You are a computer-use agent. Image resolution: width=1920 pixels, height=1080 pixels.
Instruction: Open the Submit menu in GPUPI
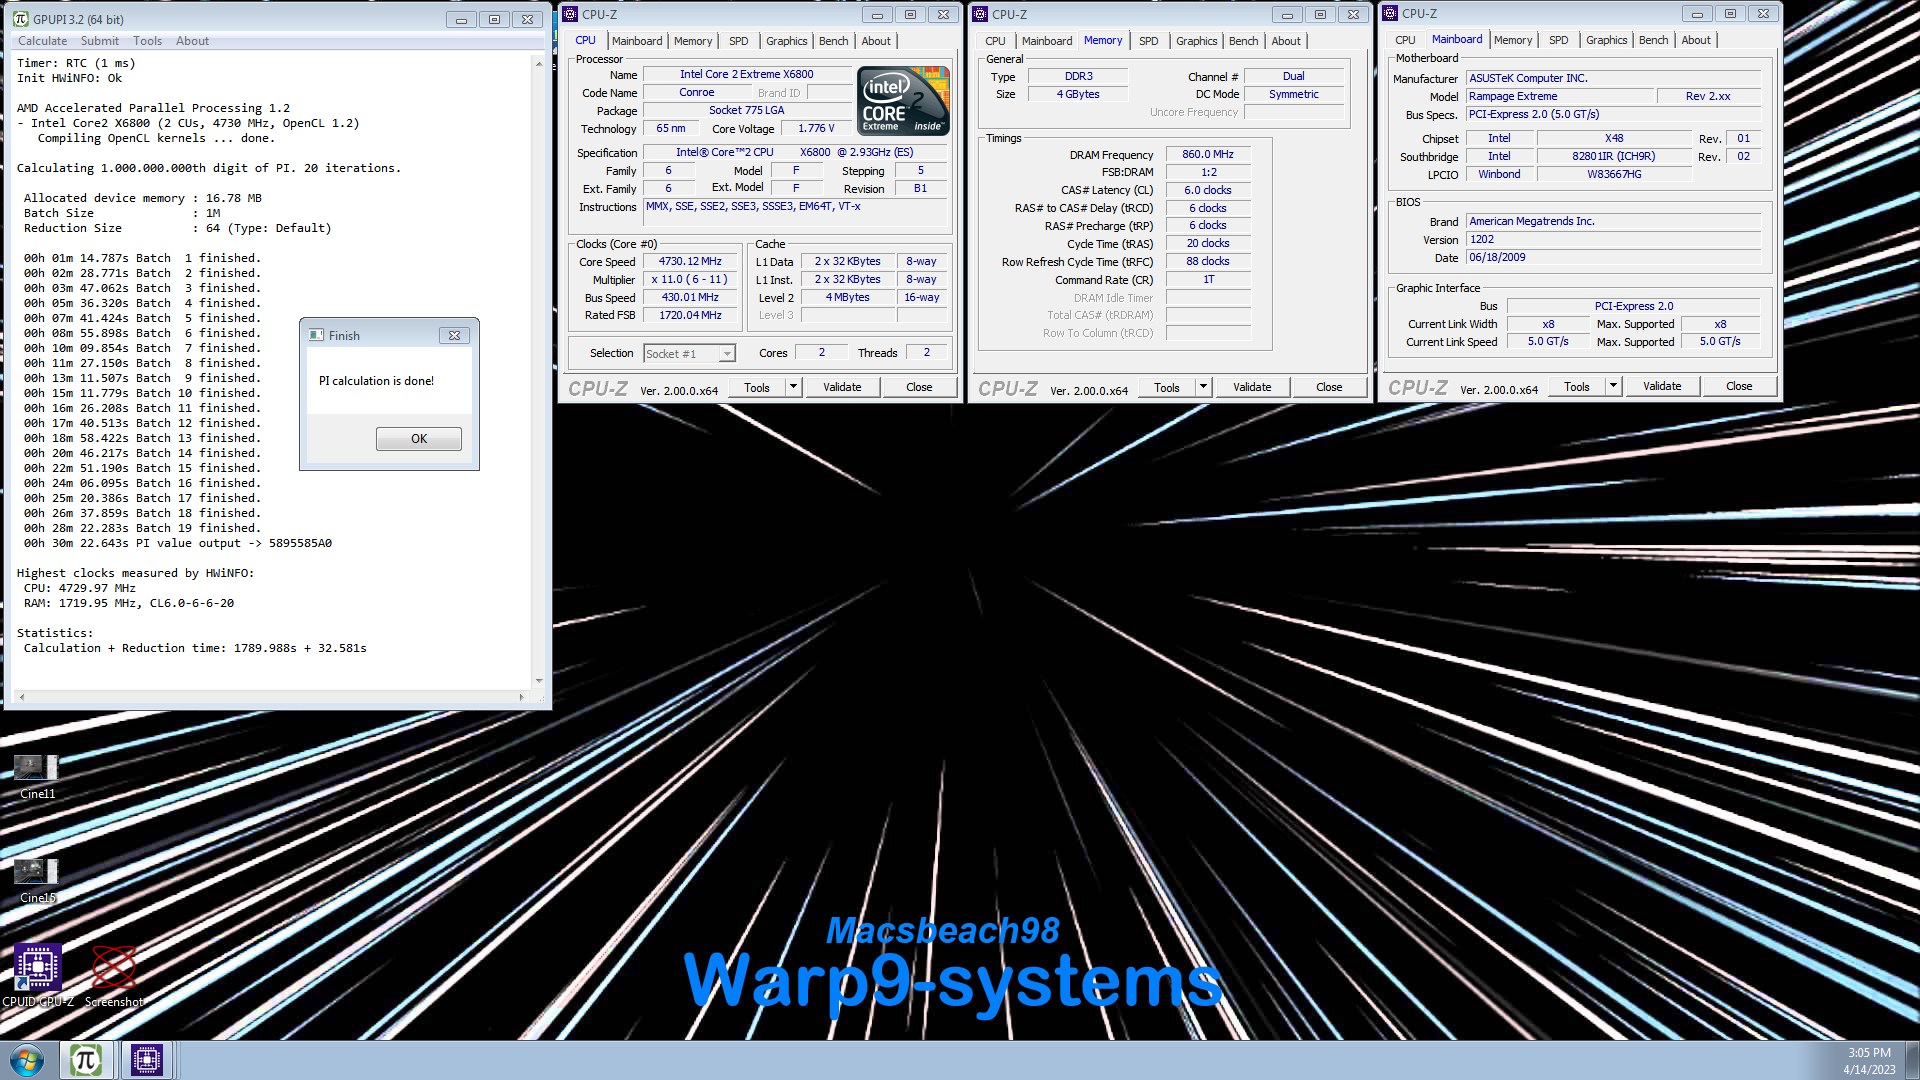[99, 41]
